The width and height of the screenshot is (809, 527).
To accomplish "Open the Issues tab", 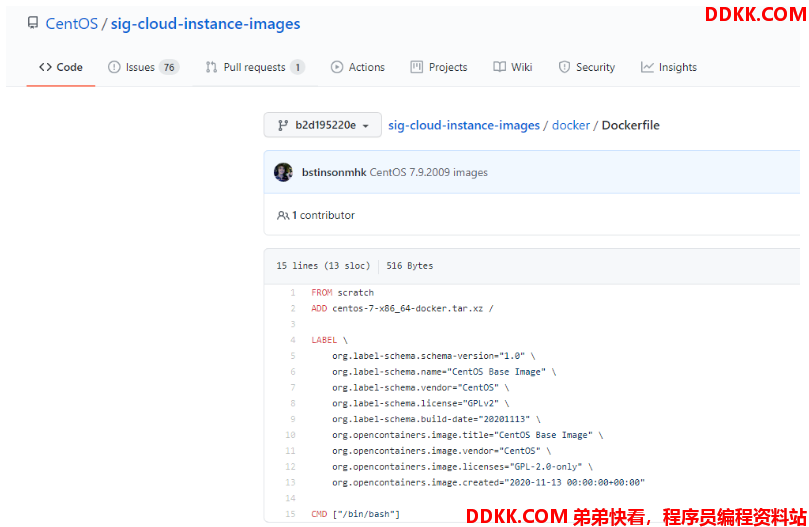I will pos(143,67).
